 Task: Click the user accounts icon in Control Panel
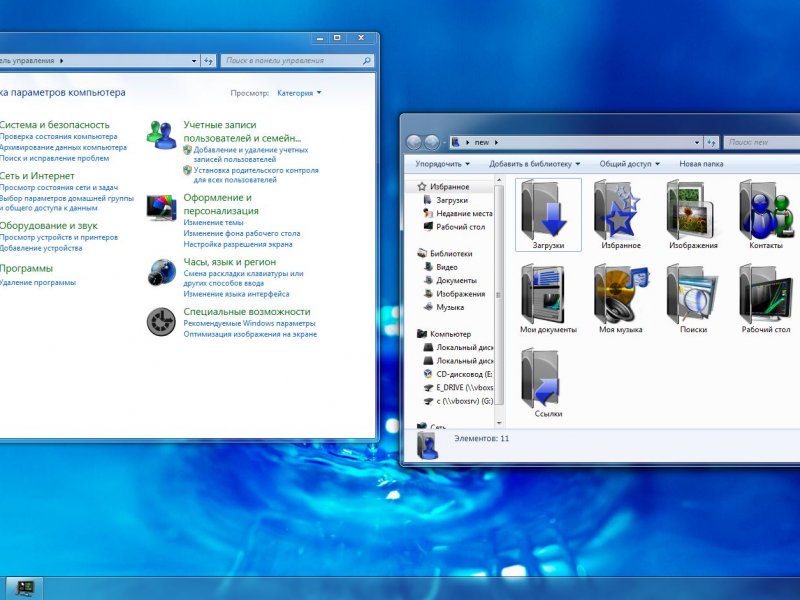161,135
